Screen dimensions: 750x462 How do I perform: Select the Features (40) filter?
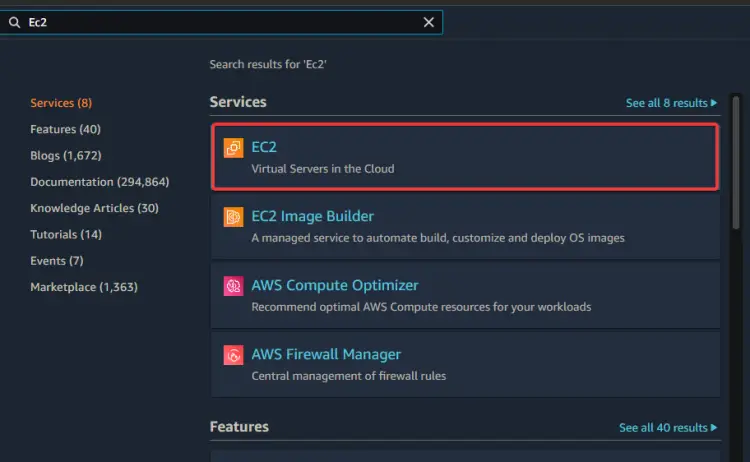coord(66,129)
